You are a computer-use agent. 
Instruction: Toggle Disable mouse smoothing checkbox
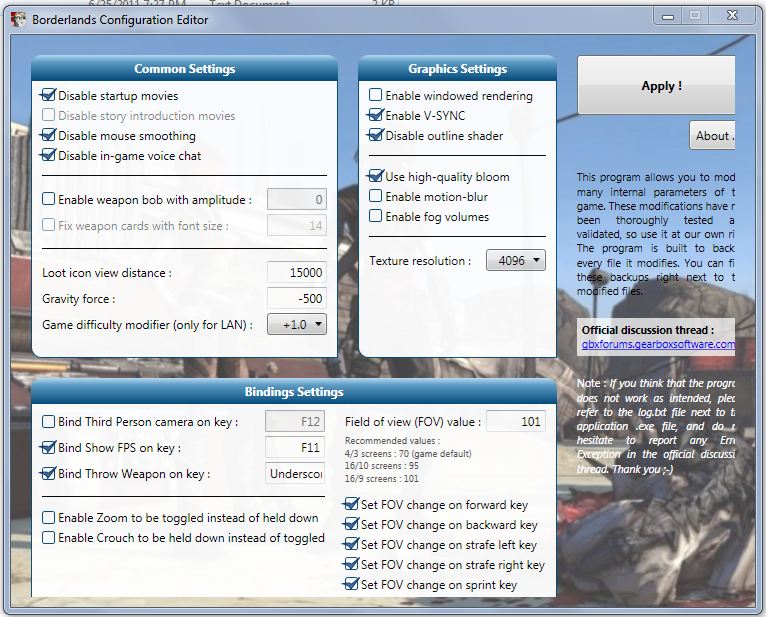[48, 135]
